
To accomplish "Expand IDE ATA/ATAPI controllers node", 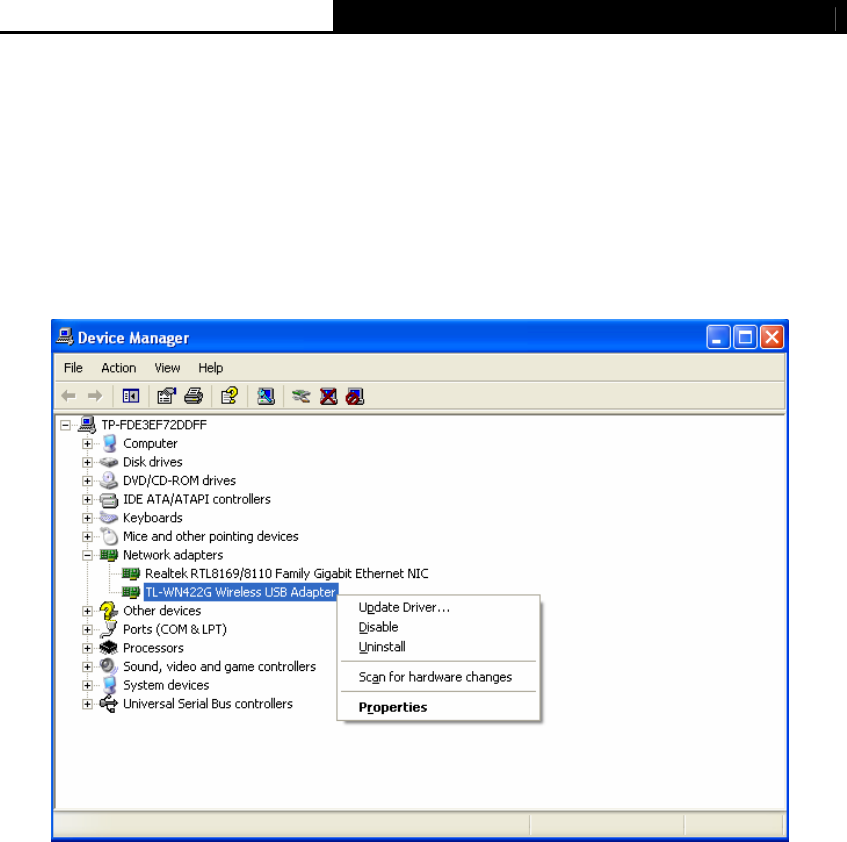I will [x=87, y=500].
